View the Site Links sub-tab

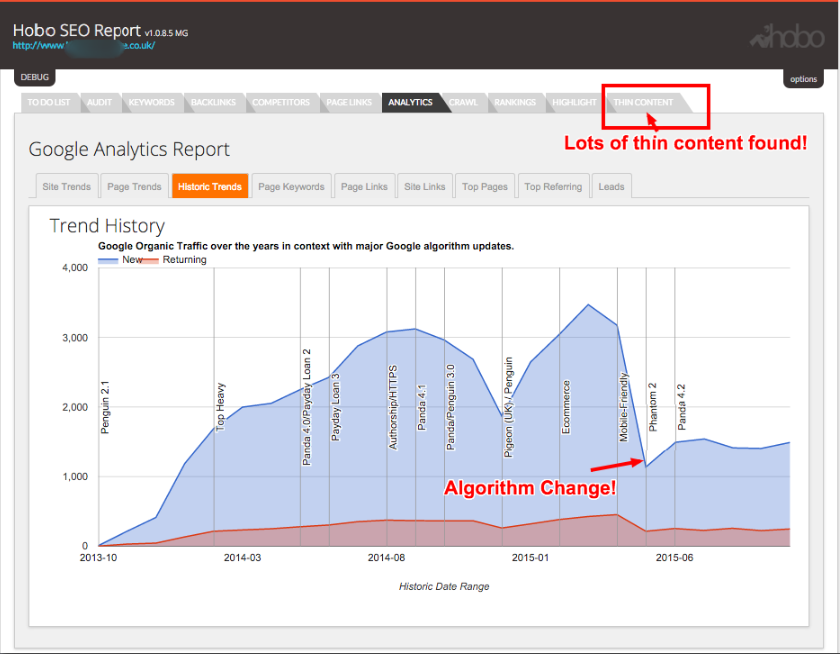click(425, 186)
